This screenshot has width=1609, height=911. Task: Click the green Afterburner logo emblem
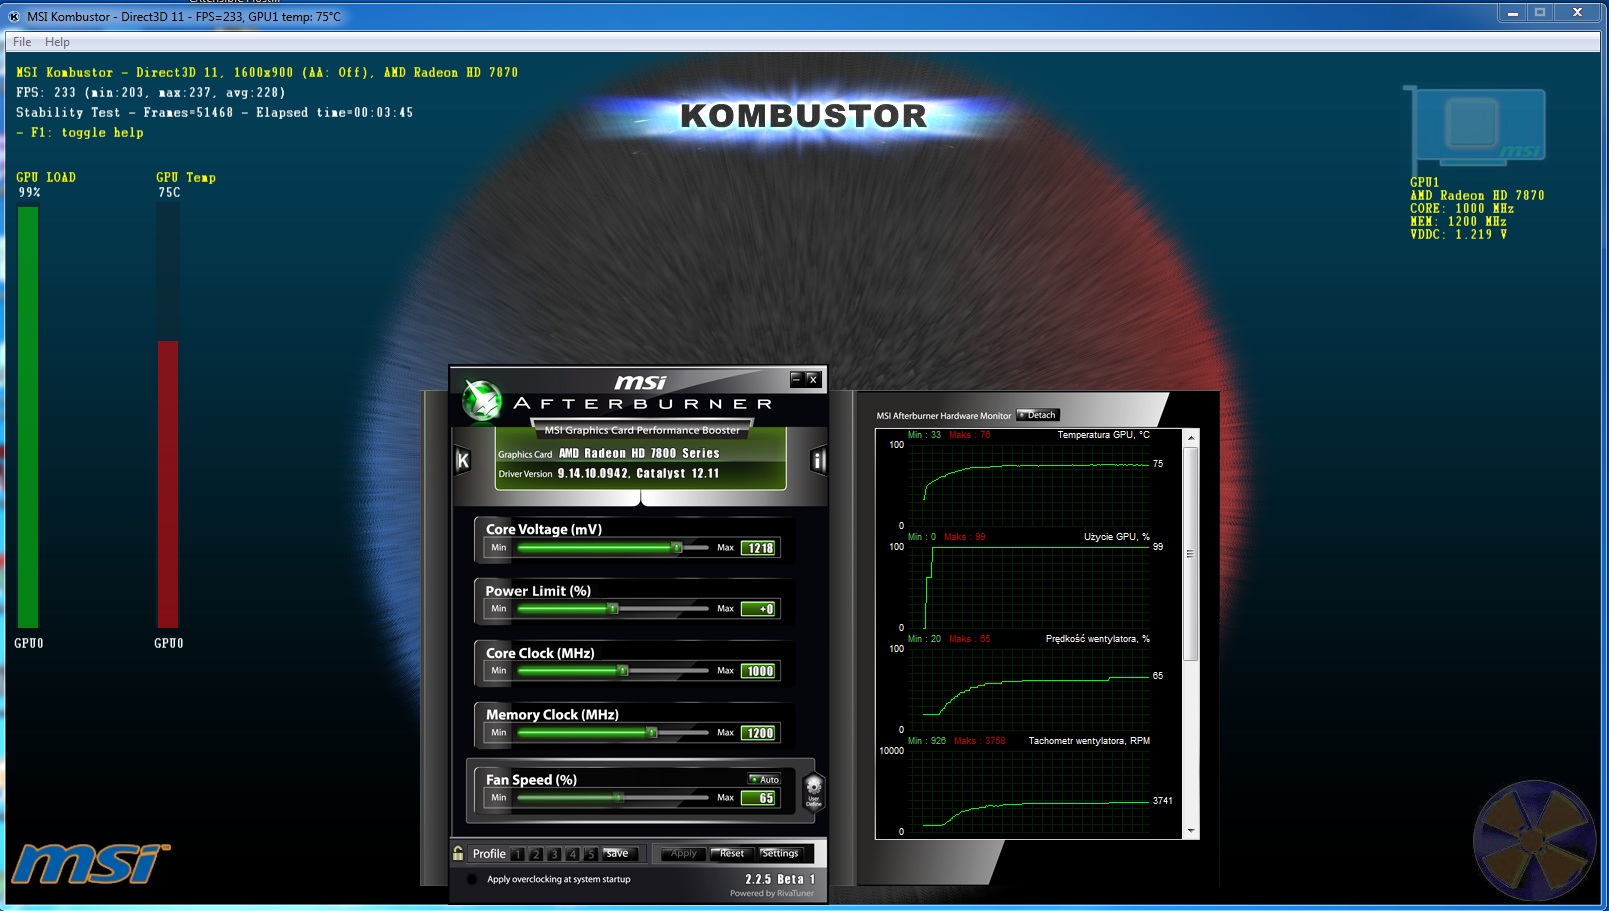(482, 401)
